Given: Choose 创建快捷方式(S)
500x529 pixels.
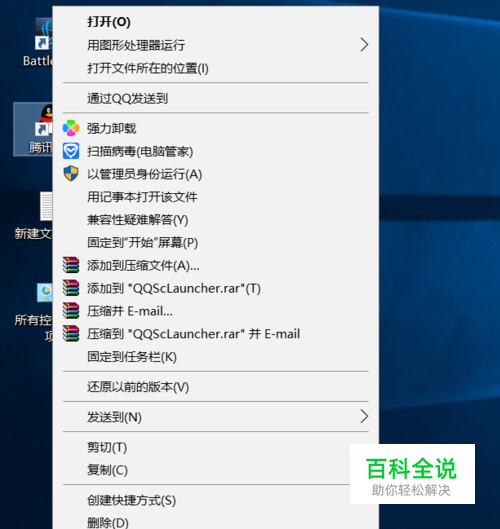Looking at the screenshot, I should click(x=216, y=500).
